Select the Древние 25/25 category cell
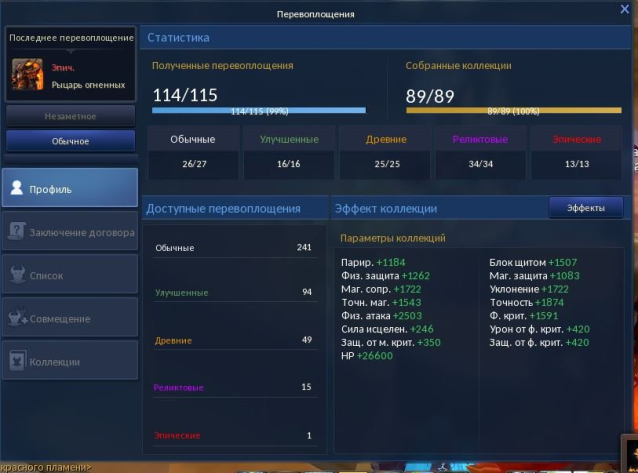This screenshot has height=473, width=638. (384, 151)
